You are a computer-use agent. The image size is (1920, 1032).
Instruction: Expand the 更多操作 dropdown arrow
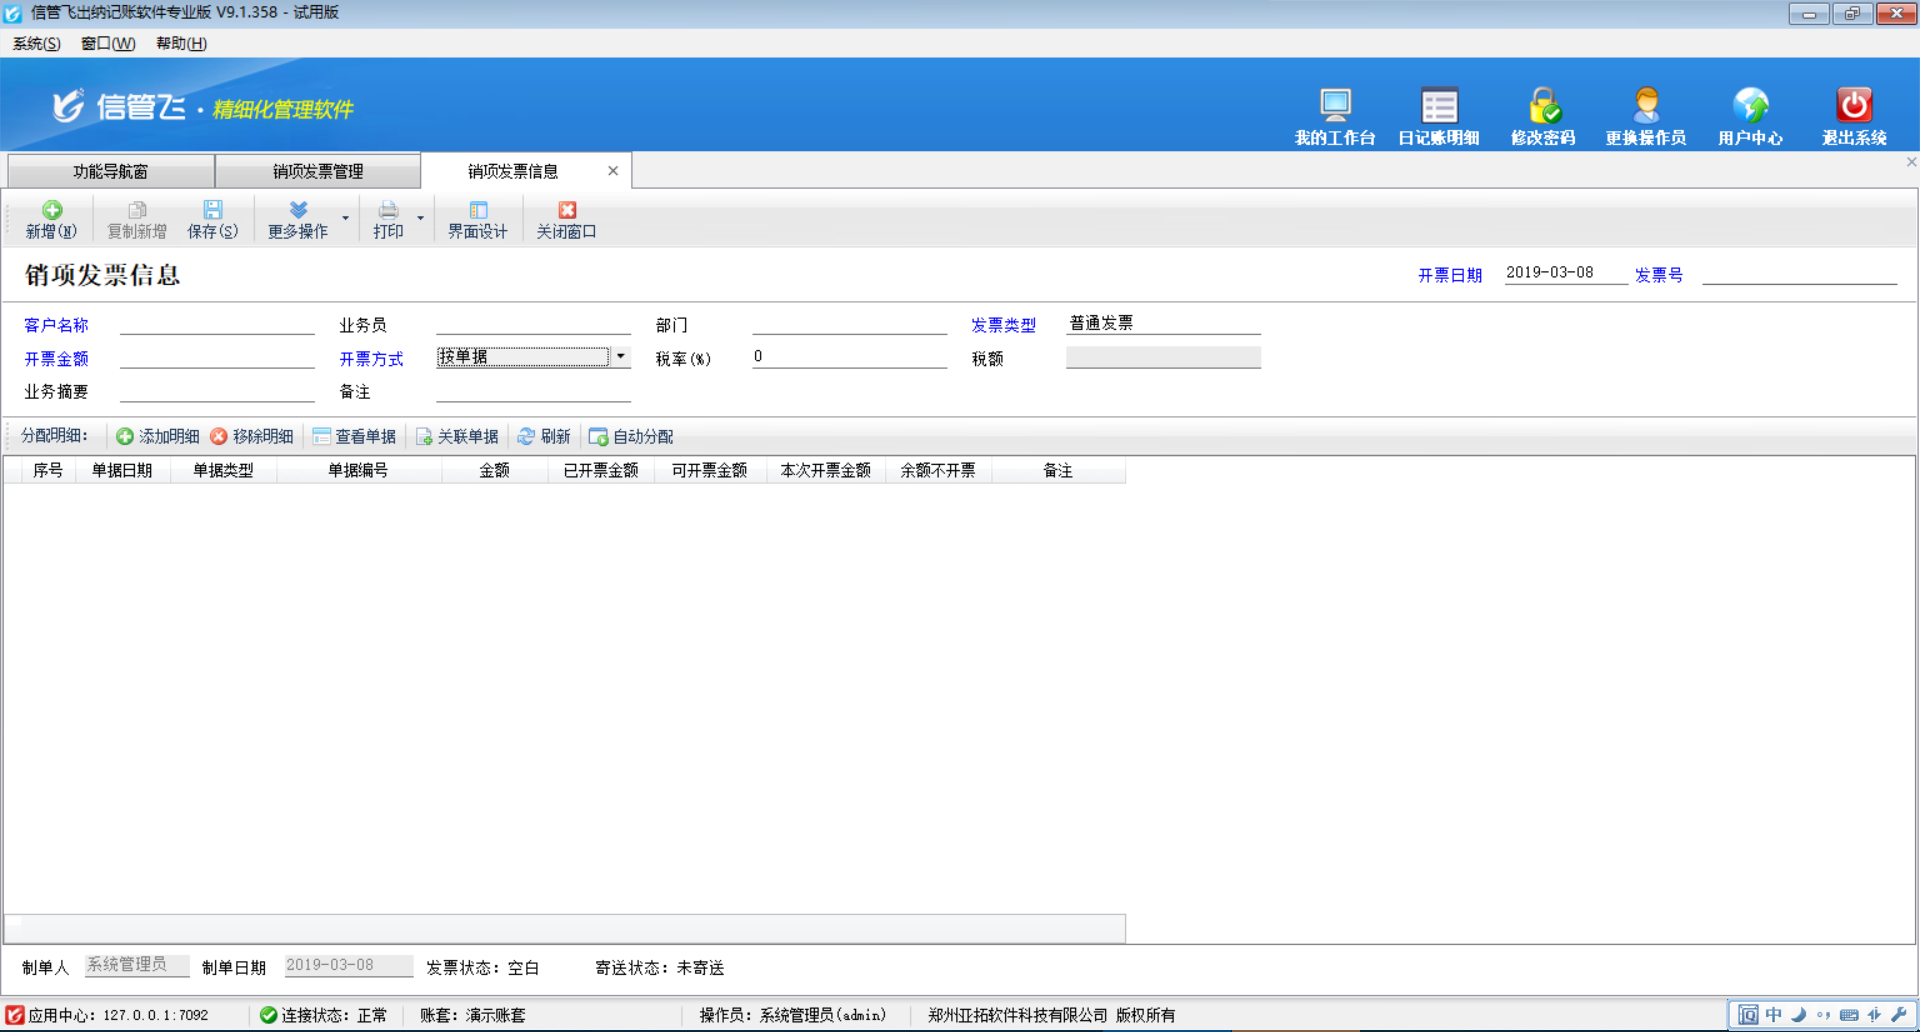[346, 219]
